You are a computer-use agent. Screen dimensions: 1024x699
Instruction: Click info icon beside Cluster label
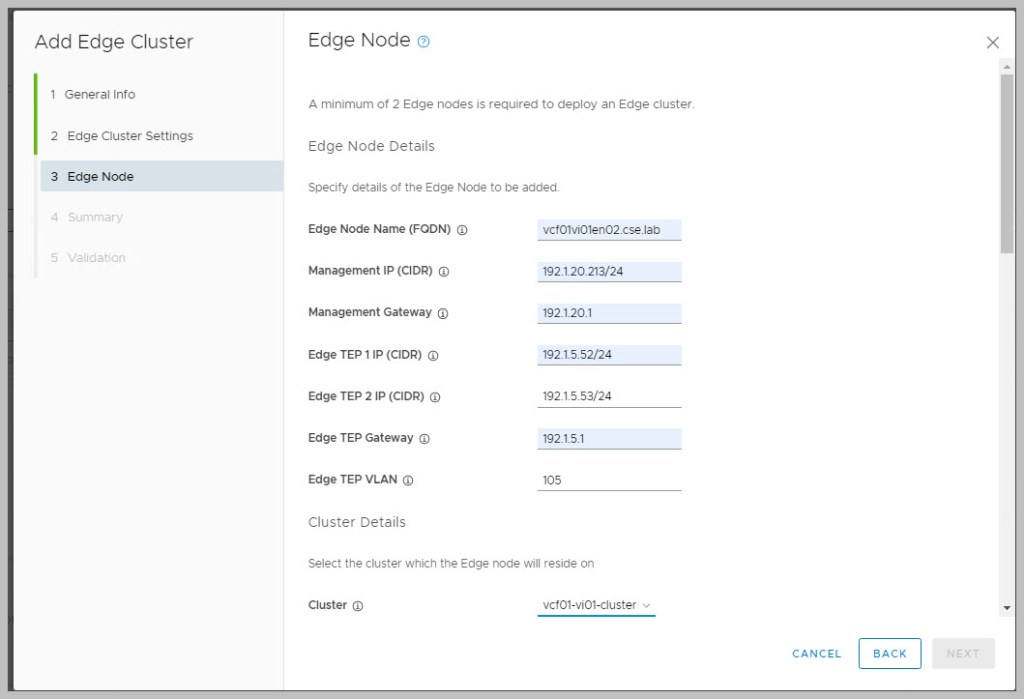[358, 606]
